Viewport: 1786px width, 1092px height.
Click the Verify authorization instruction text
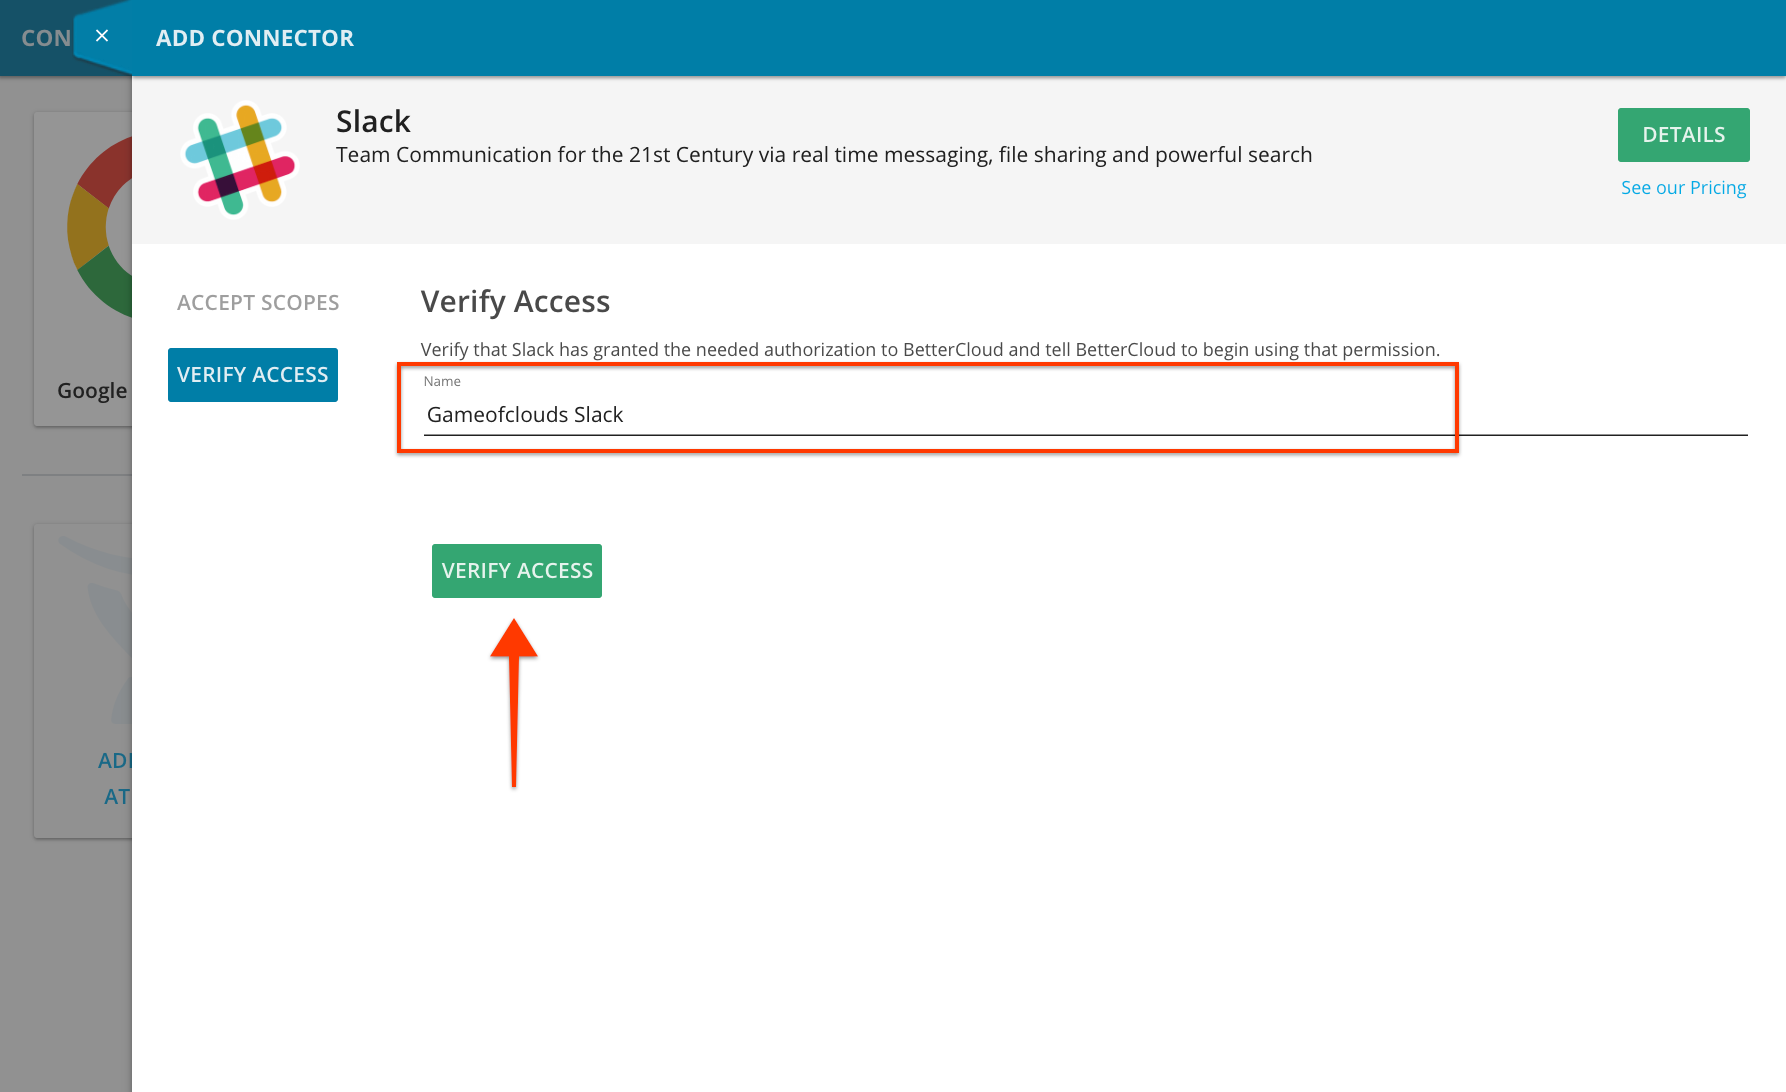[x=930, y=350]
